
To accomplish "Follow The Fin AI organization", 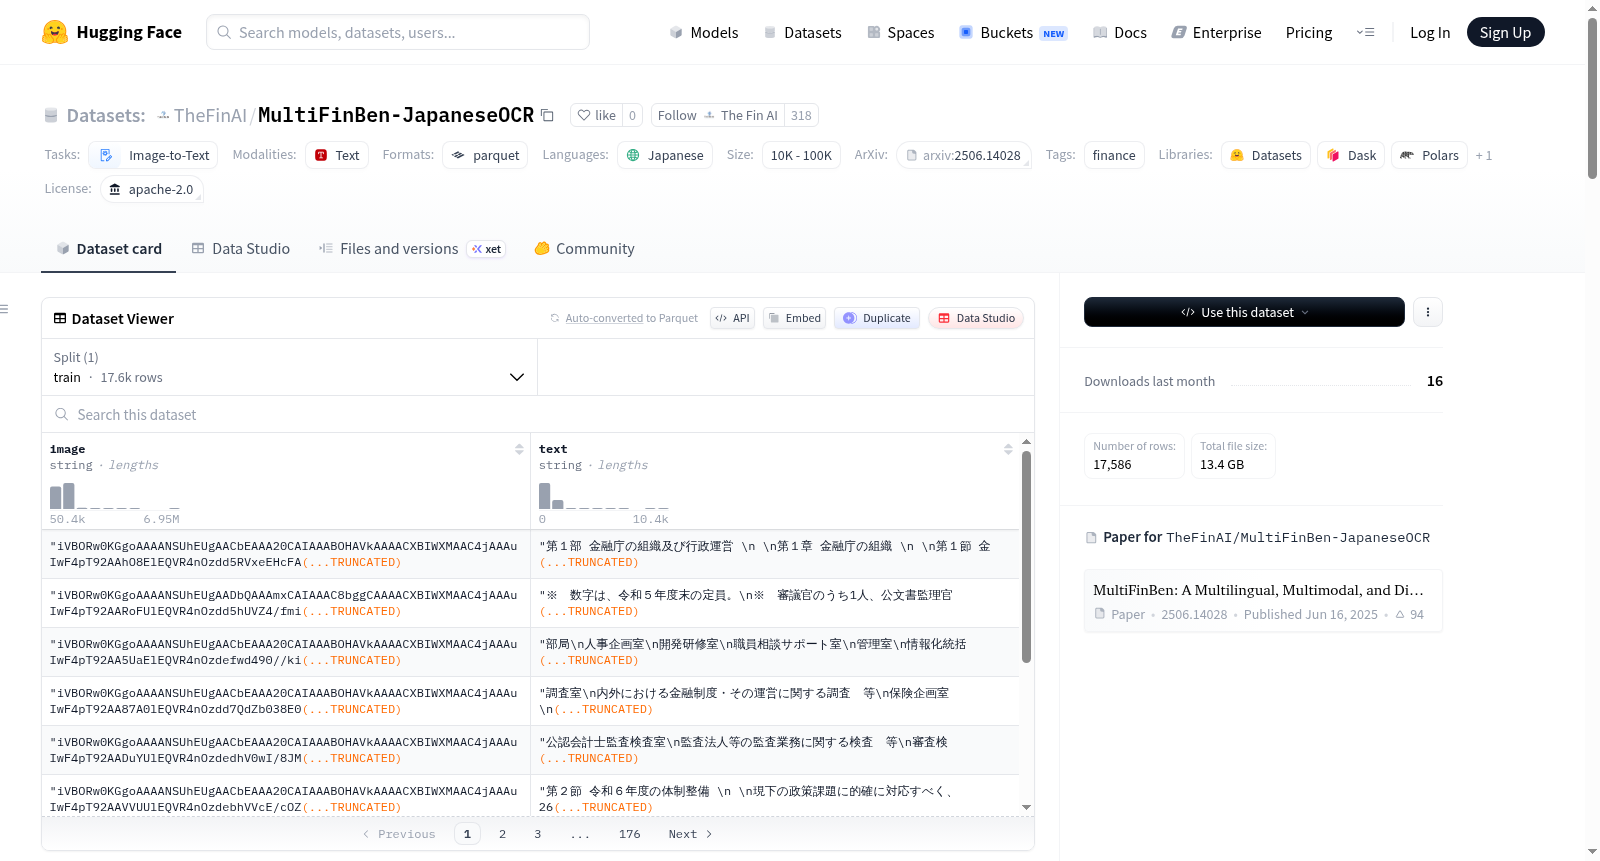I will tap(718, 115).
